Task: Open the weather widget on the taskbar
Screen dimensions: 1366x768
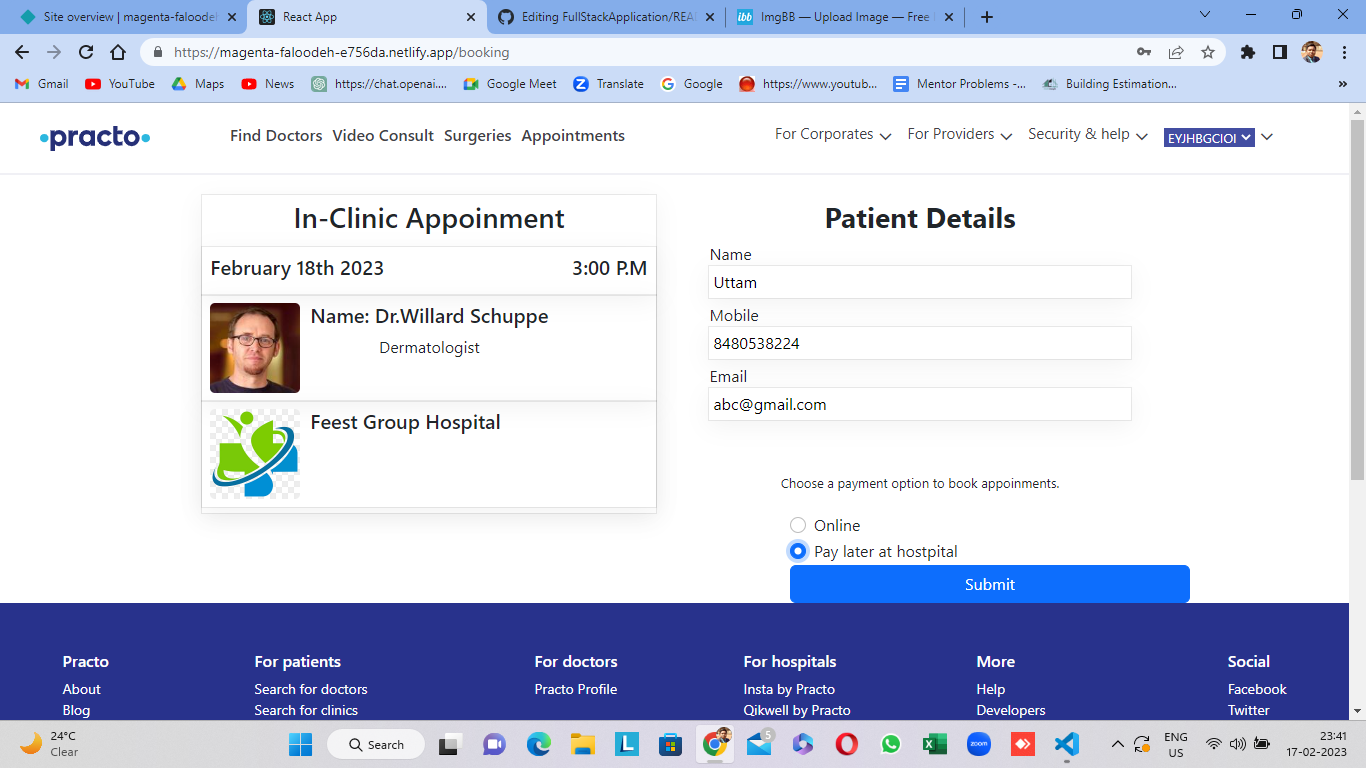Action: pos(48,744)
